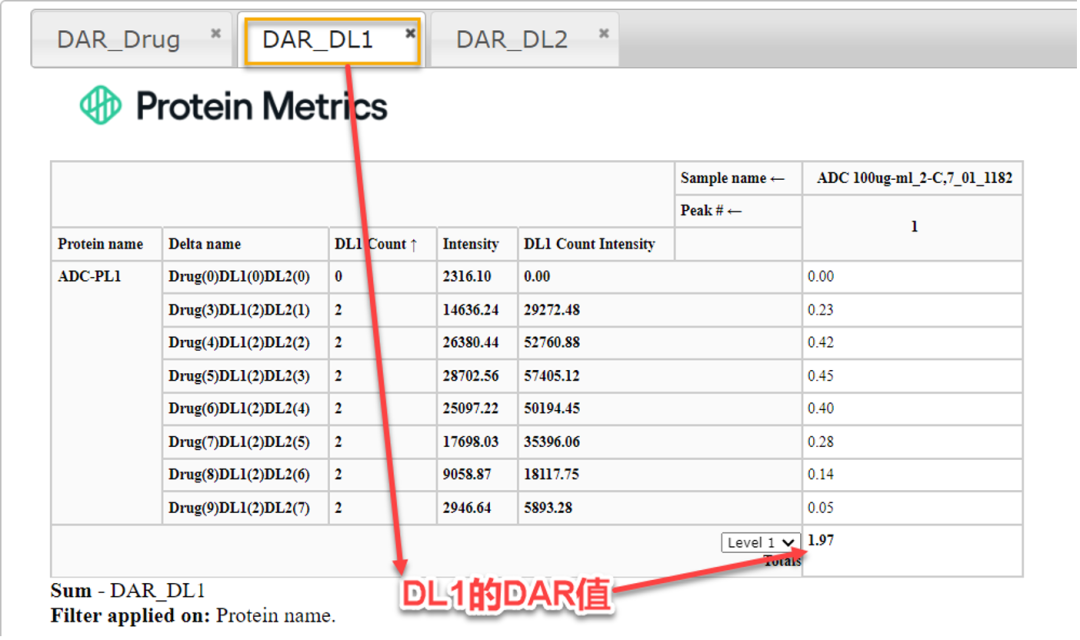1080x640 pixels.
Task: Close the DAR_DL2 tab
Action: click(x=604, y=33)
